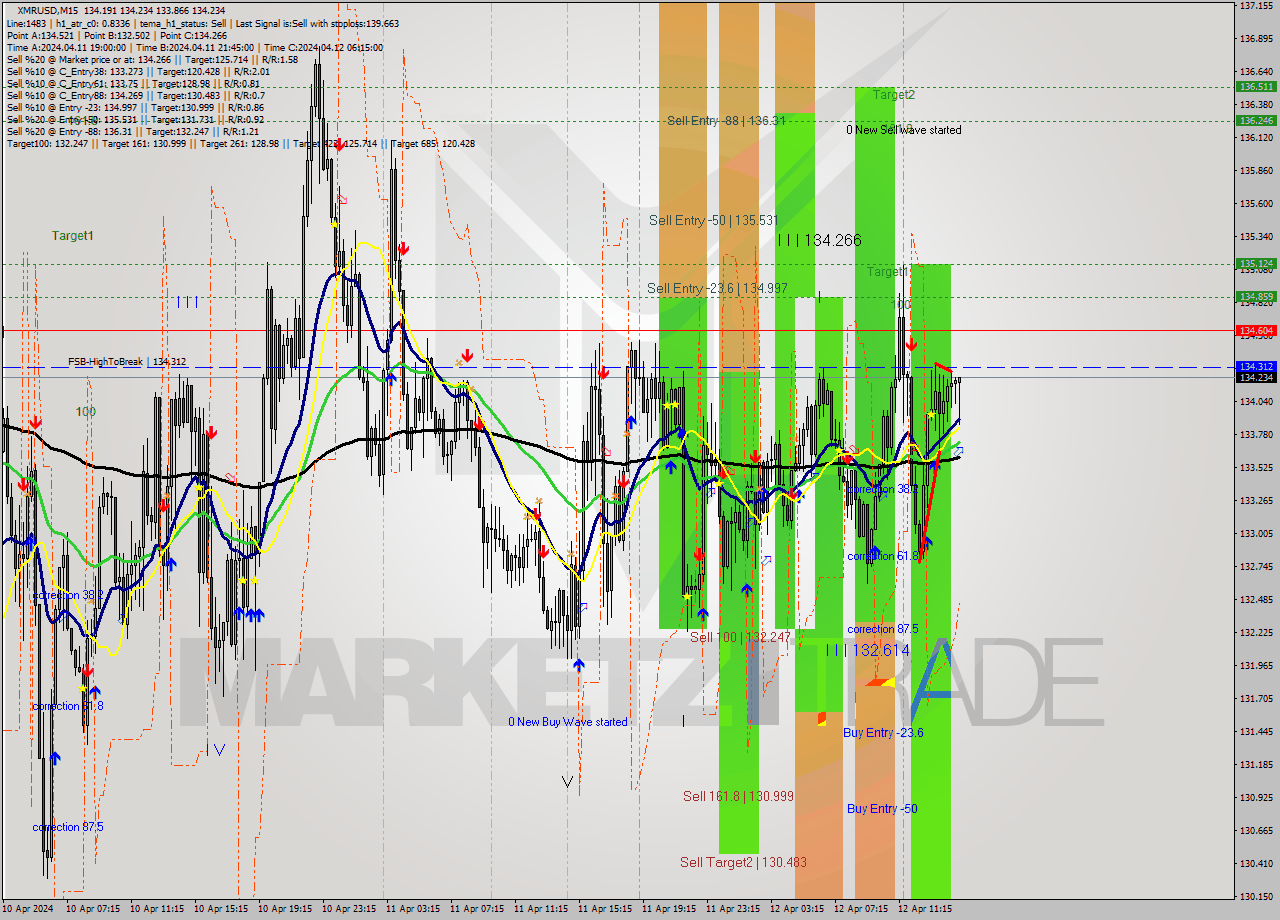Screen dimensions: 1280x920
Task: Click the '10 Apr 2024' date label
Action: (x=29, y=909)
